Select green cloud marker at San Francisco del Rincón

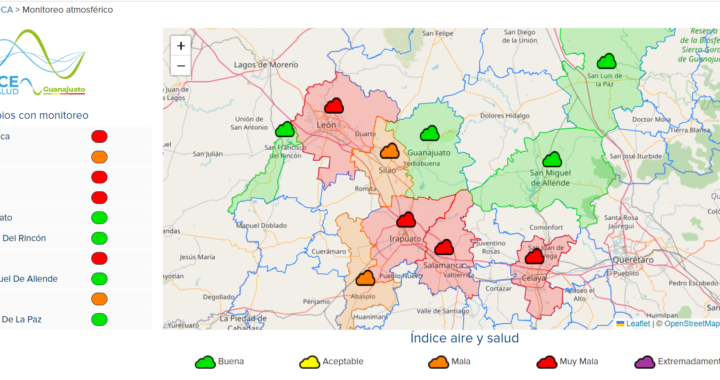coord(285,130)
